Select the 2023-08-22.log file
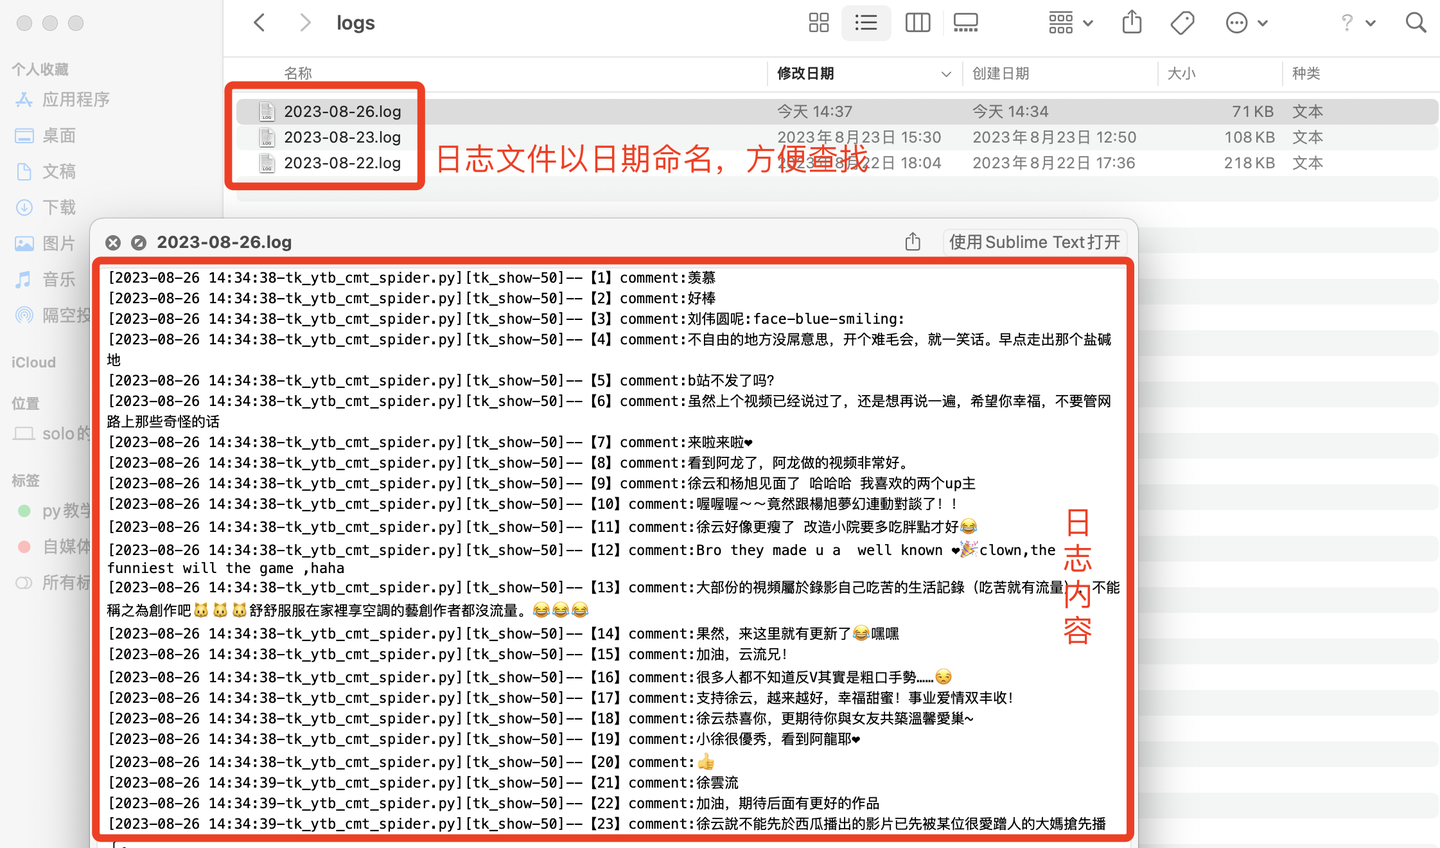 (342, 163)
